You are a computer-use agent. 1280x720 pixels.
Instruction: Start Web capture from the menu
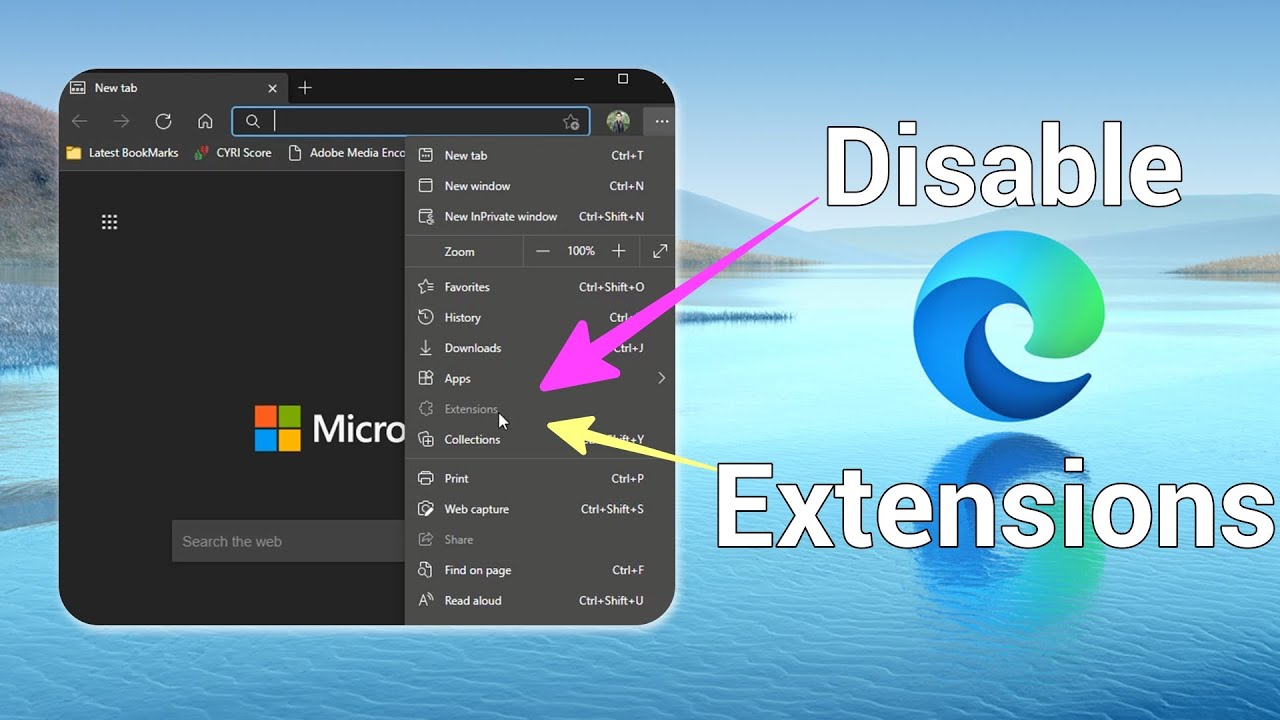click(540, 509)
